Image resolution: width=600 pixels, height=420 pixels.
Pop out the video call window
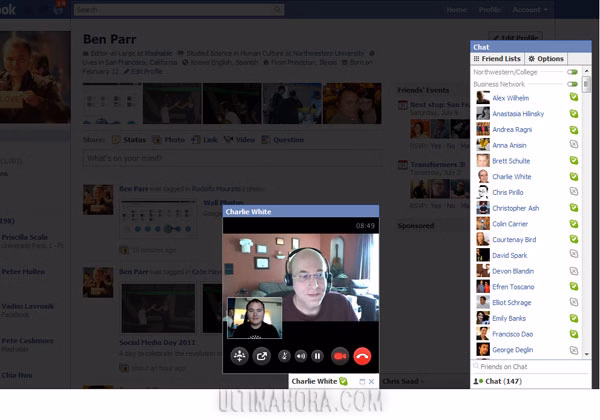[x=262, y=355]
